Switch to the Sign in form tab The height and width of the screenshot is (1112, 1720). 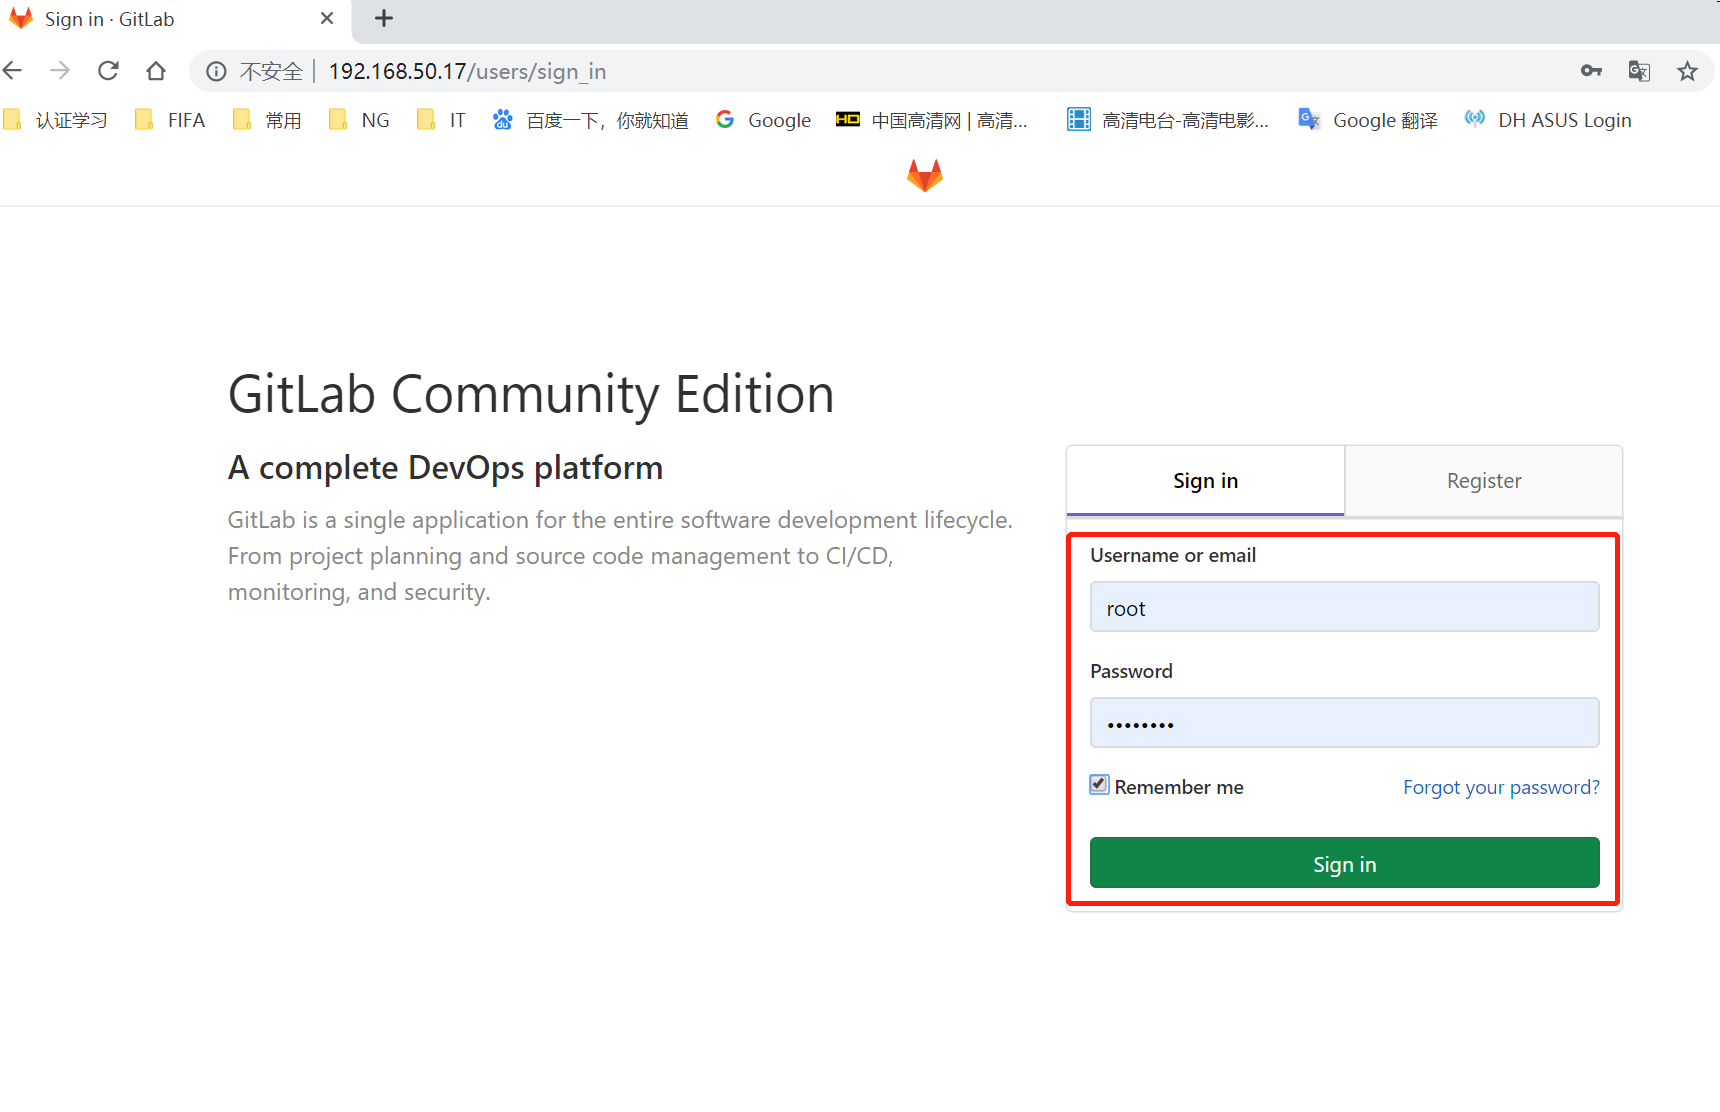click(1205, 481)
